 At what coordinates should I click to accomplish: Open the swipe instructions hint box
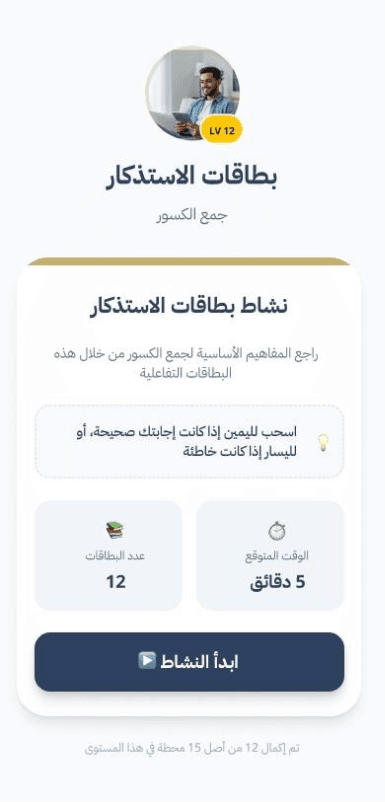point(189,441)
